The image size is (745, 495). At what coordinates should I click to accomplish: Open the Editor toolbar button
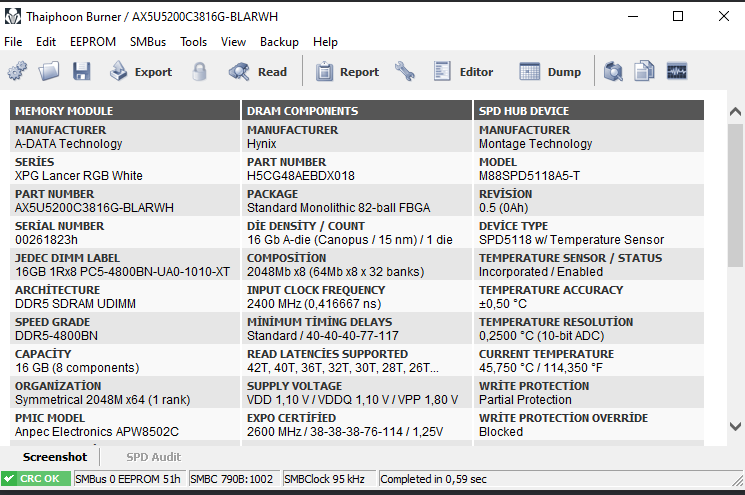pyautogui.click(x=463, y=72)
